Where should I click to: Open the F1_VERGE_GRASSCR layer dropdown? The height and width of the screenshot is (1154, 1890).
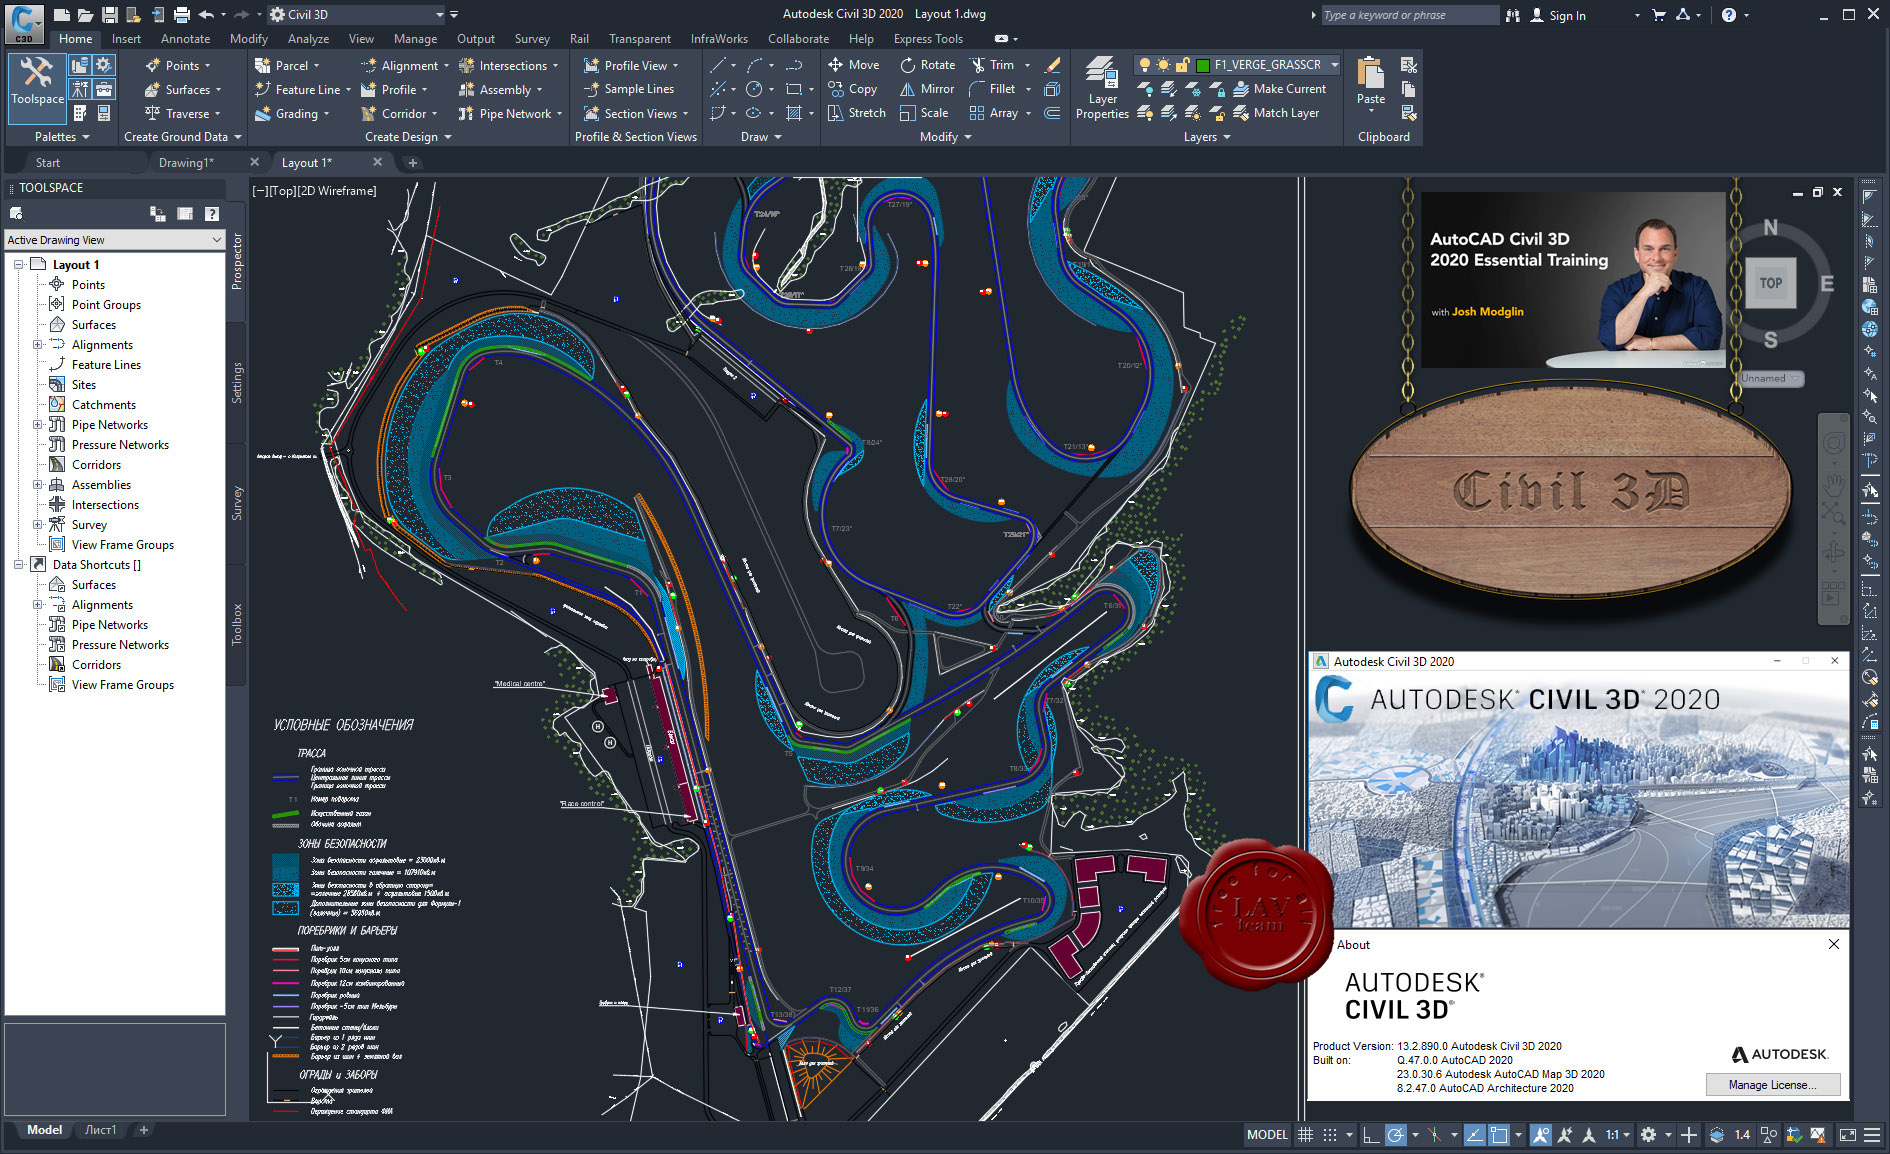pos(1334,65)
